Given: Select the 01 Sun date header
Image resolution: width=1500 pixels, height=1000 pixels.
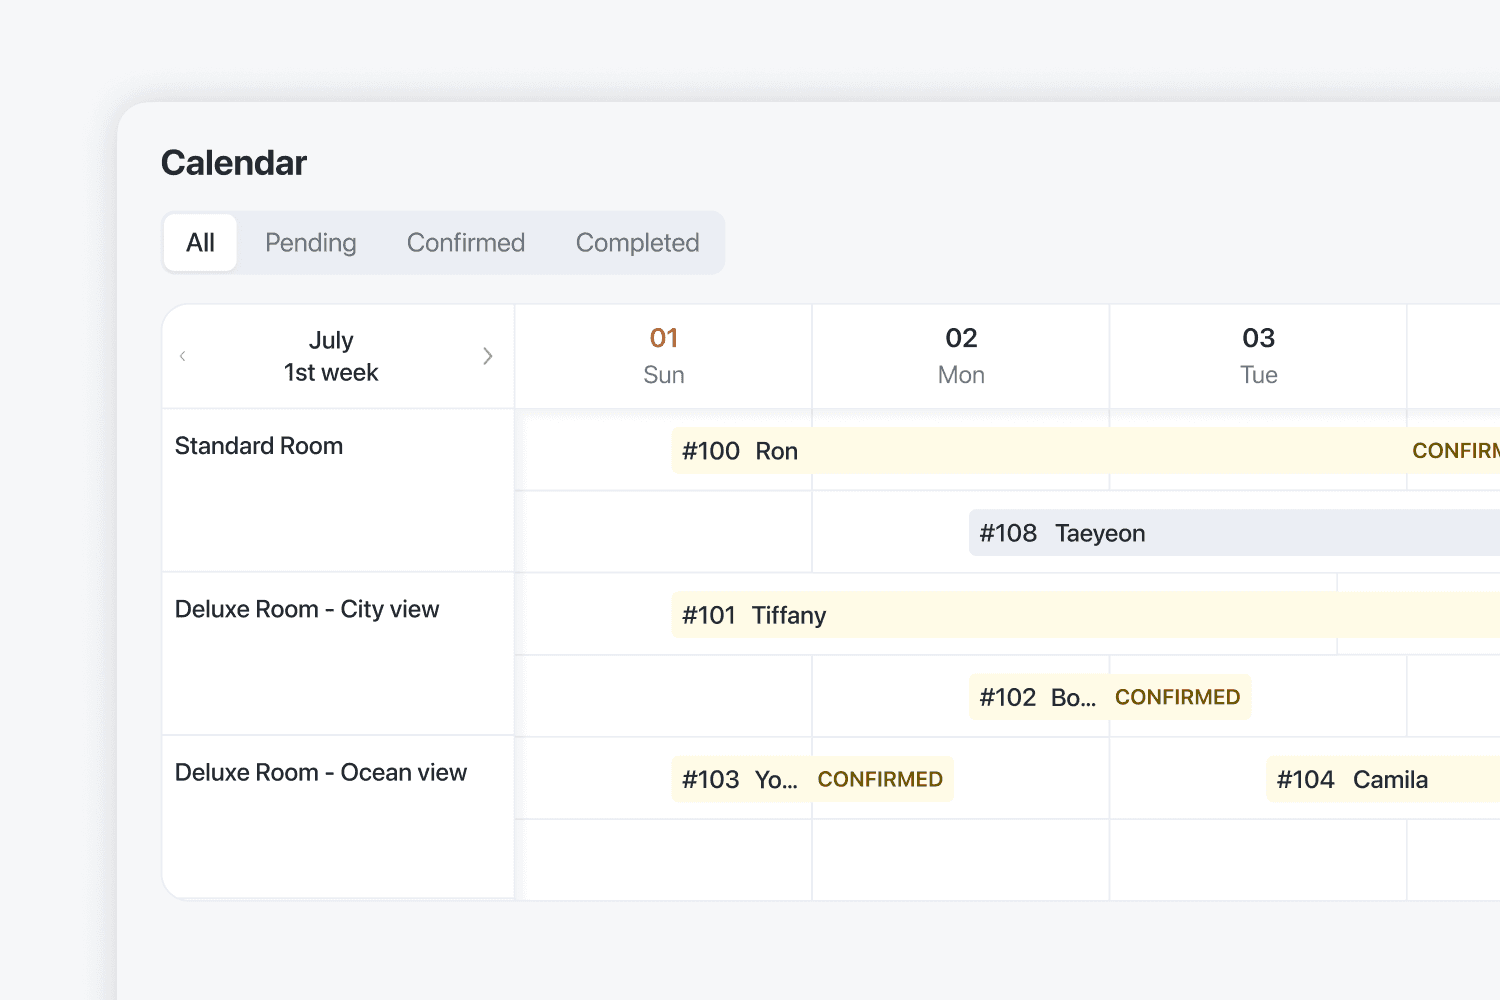Looking at the screenshot, I should coord(664,356).
